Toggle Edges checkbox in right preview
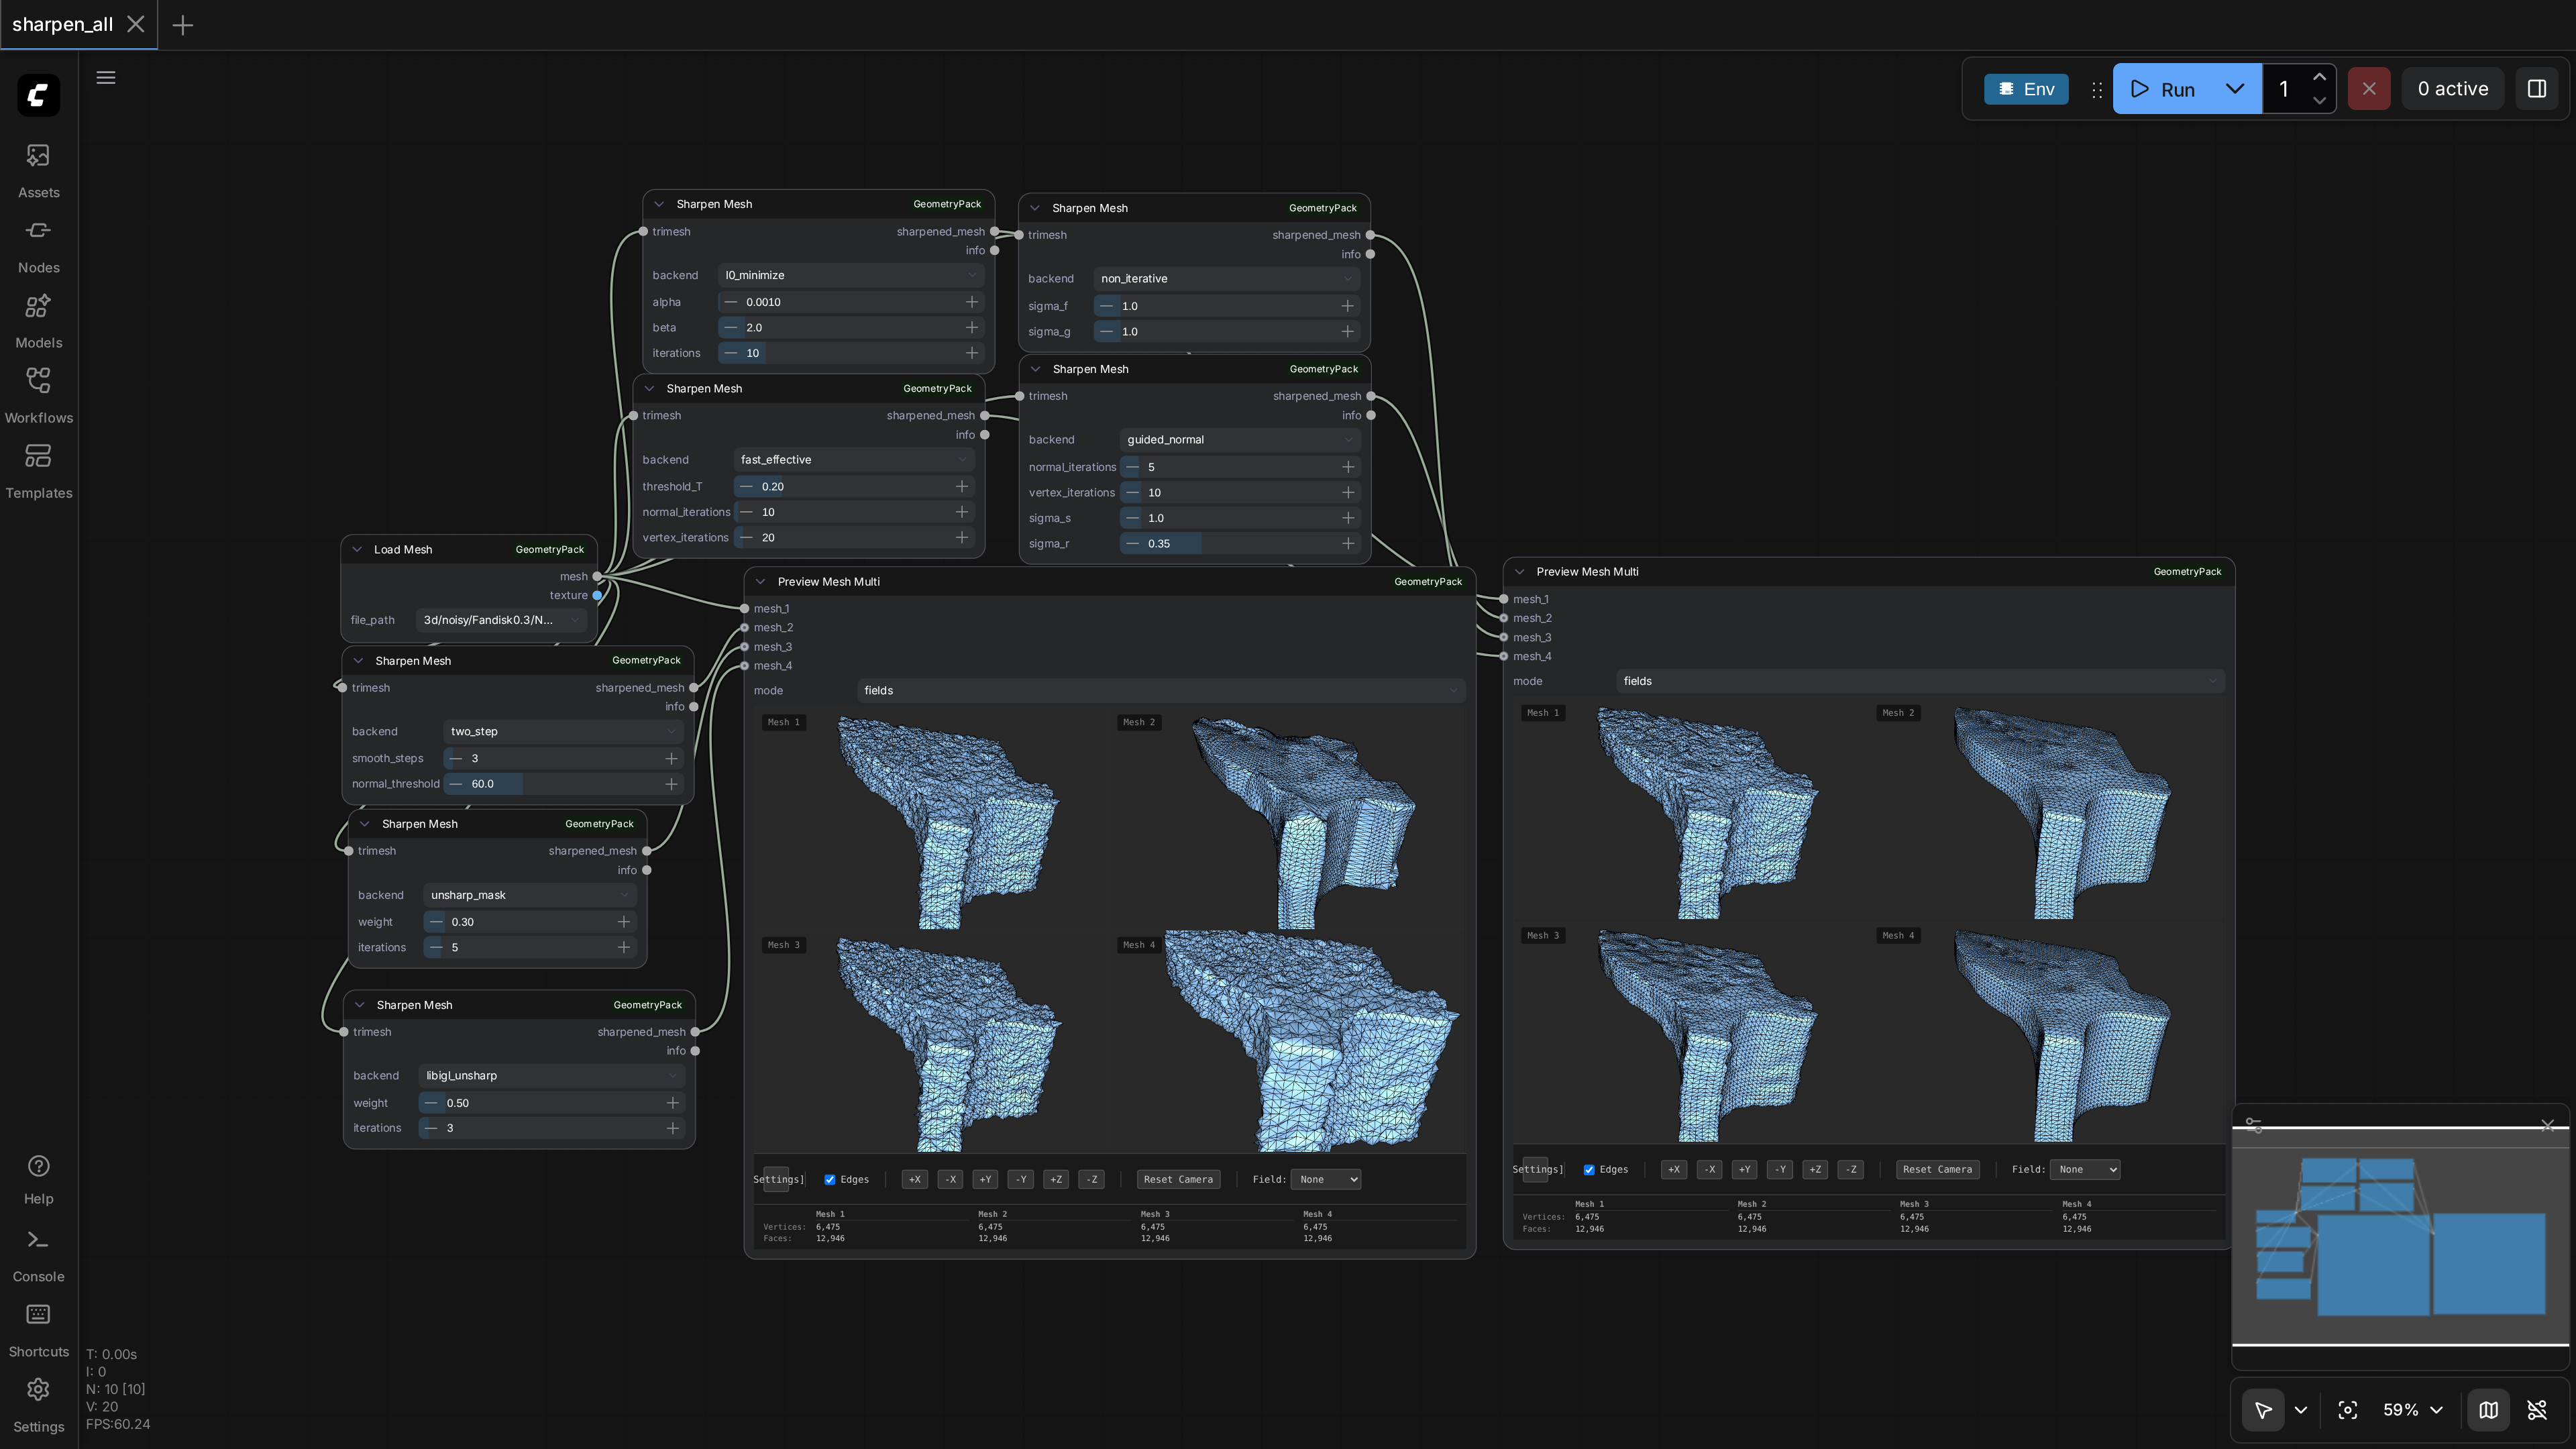Viewport: 2576px width, 1449px height. 1589,1169
